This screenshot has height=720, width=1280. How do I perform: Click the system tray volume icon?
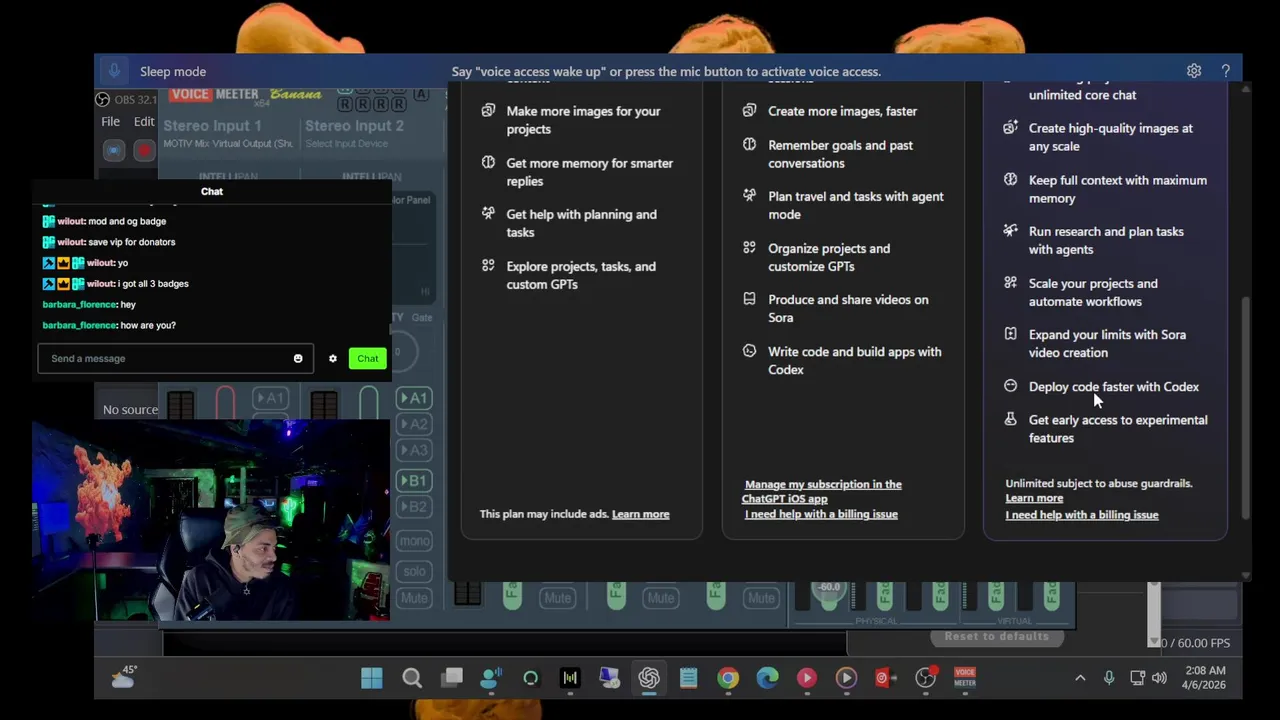point(1159,678)
